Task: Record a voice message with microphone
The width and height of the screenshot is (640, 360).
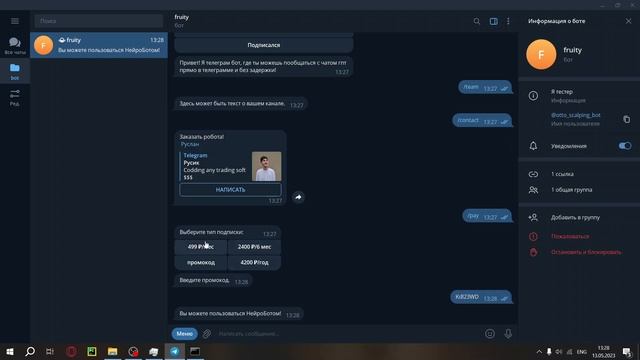Action: click(508, 334)
